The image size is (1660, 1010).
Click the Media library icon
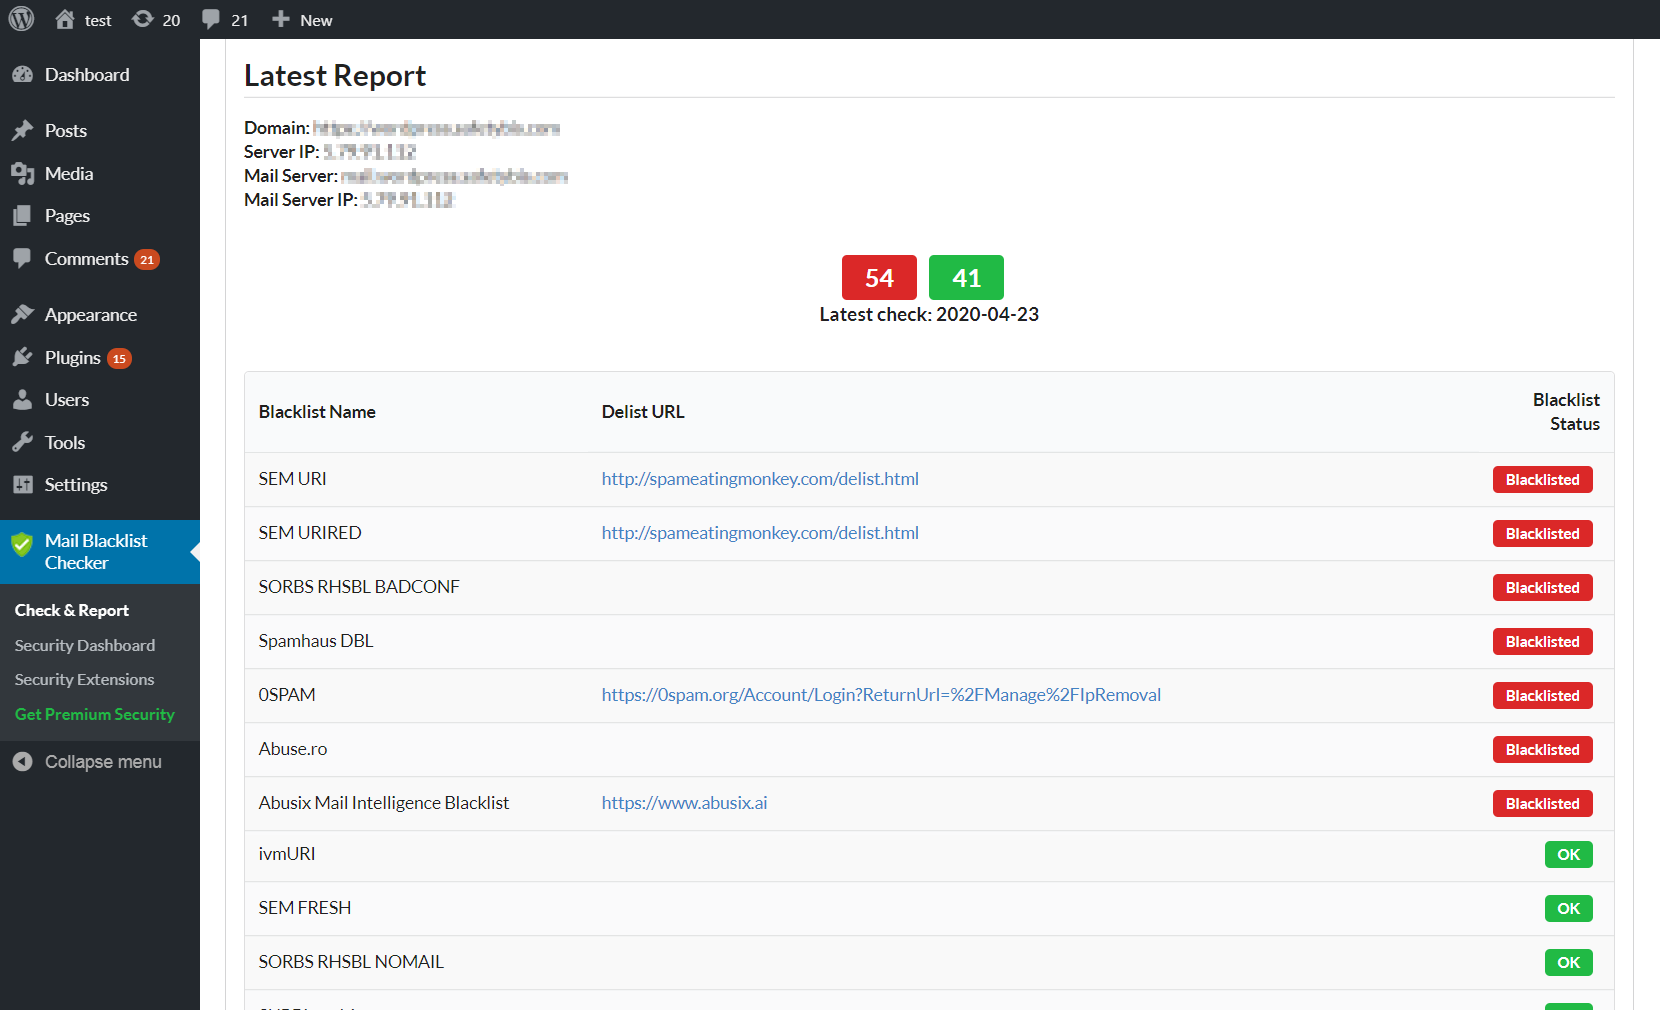(22, 173)
